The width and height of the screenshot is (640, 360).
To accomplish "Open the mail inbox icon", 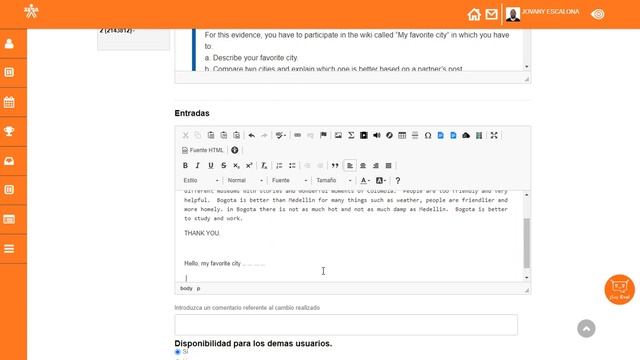I will [491, 14].
